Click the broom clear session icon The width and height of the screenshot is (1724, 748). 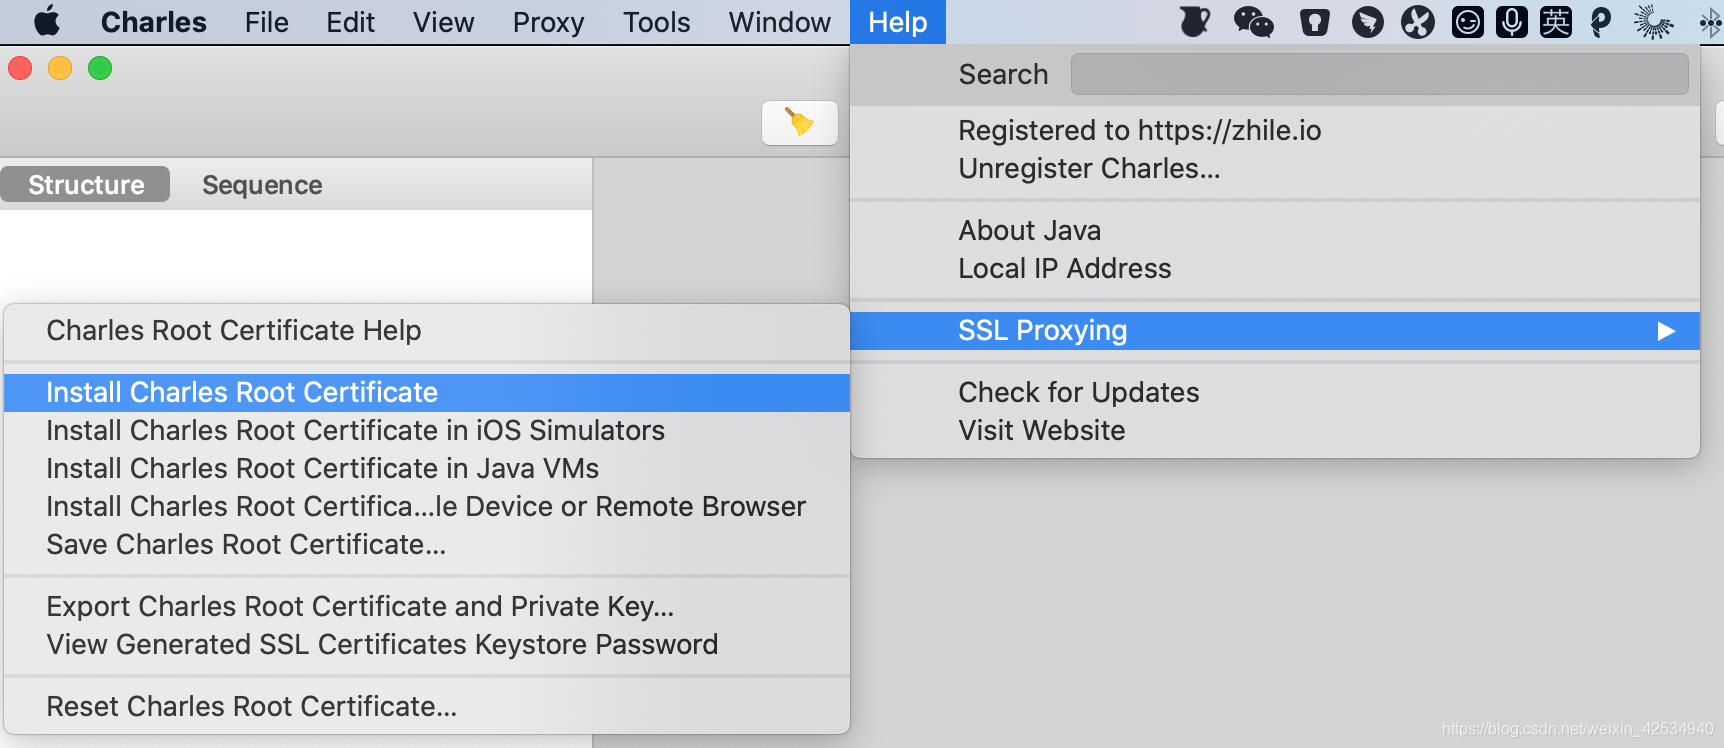pyautogui.click(x=799, y=123)
